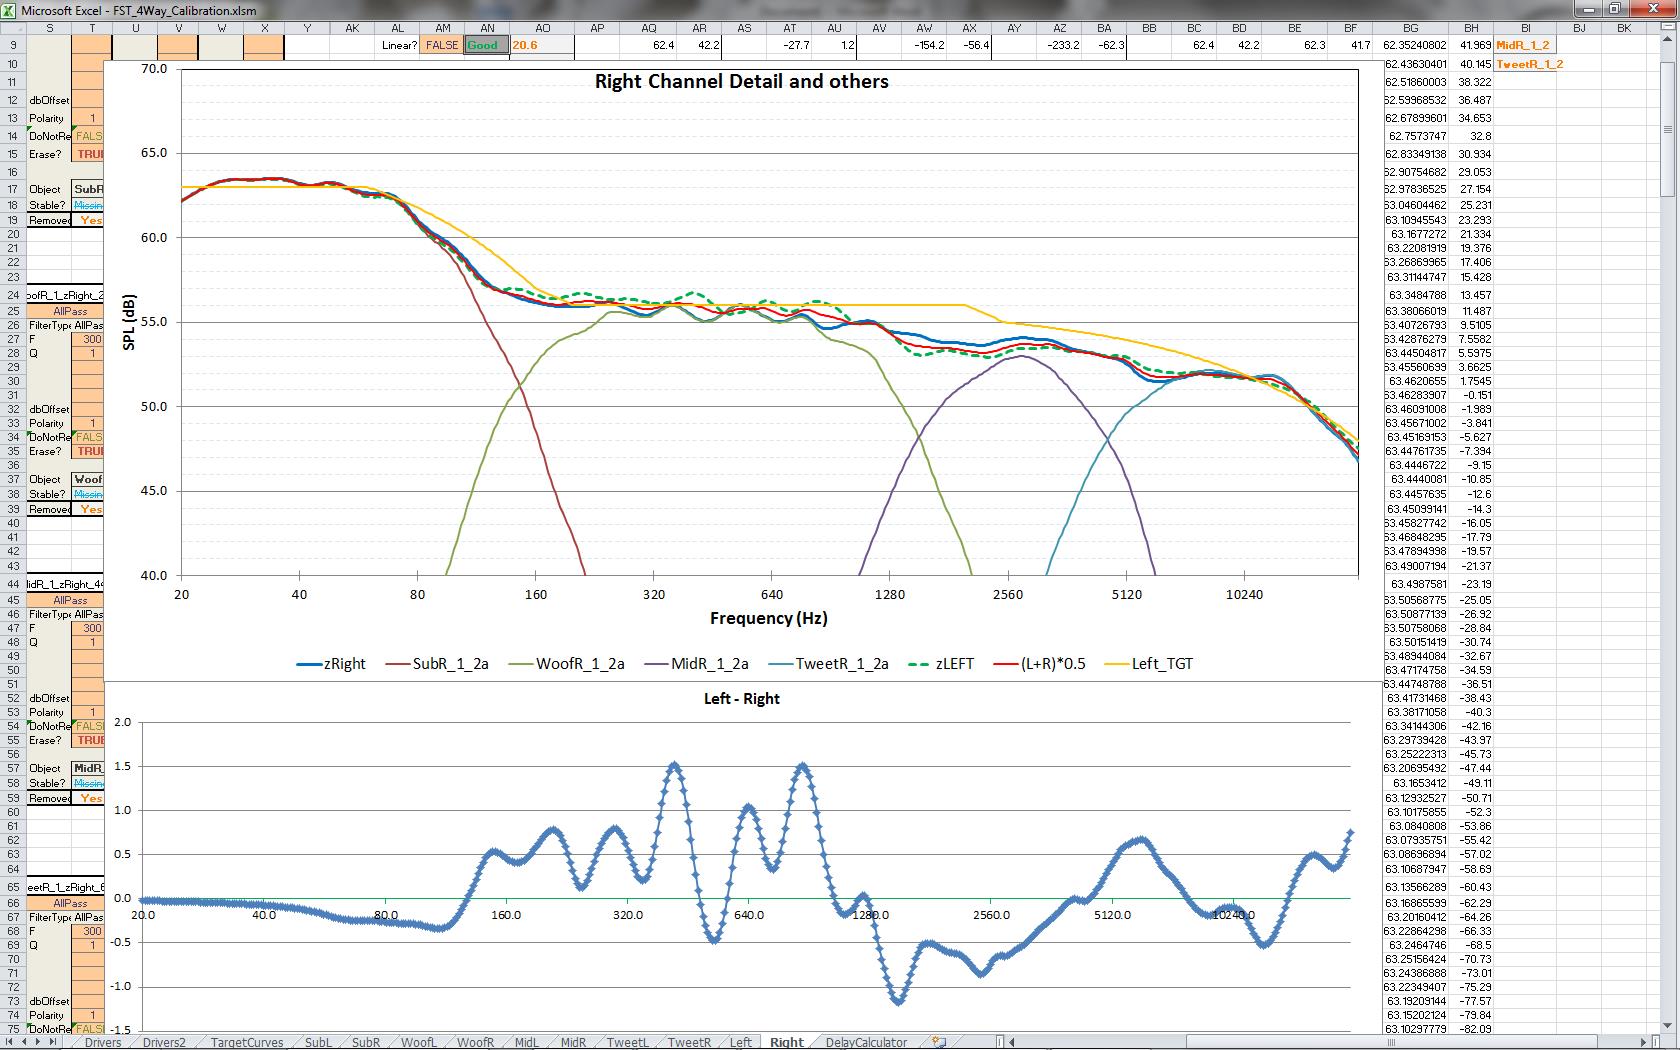
Task: Click cell value 41.969 in column BH
Action: pyautogui.click(x=1472, y=45)
